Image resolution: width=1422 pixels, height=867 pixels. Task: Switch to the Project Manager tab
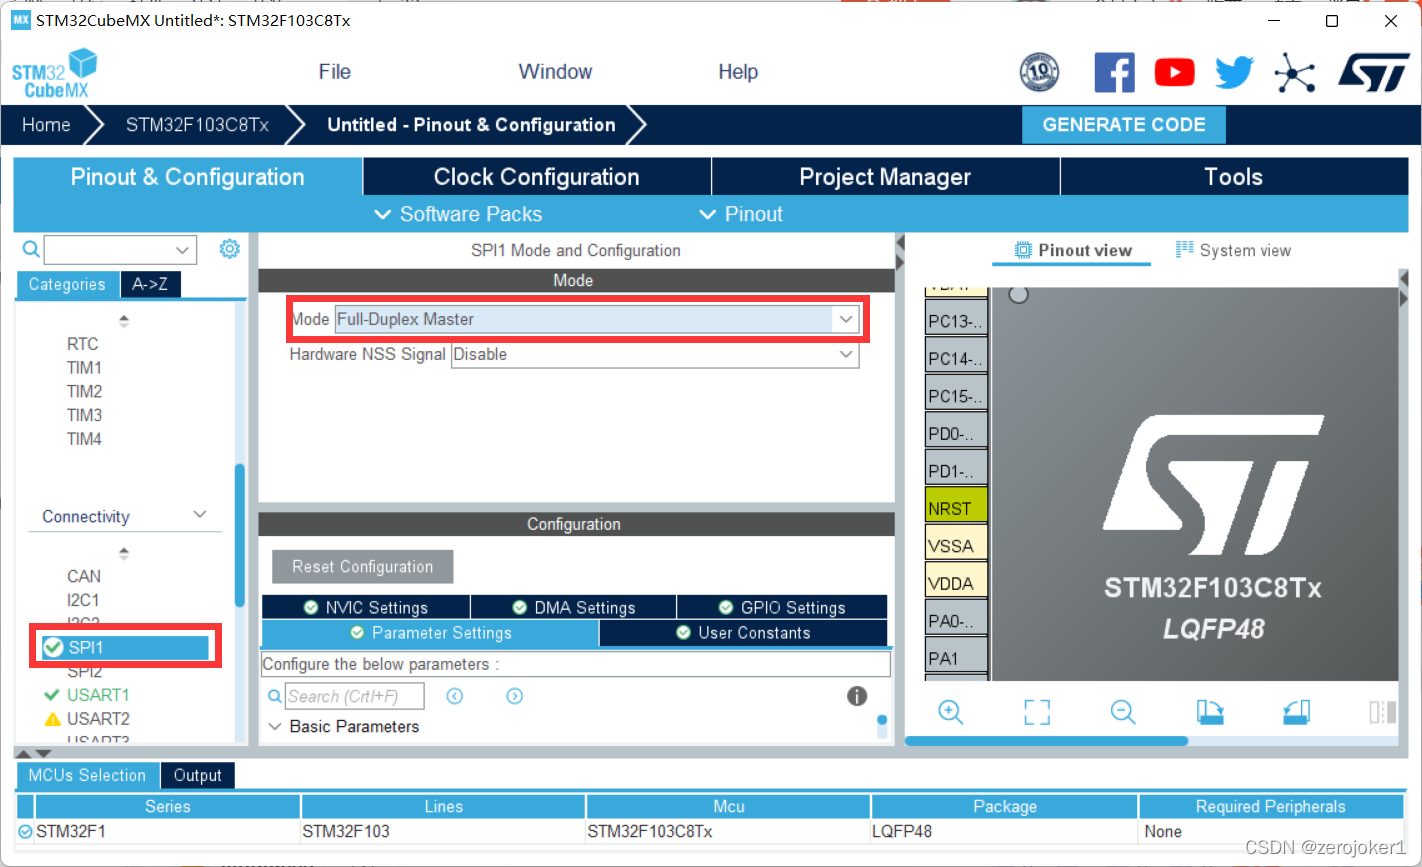[x=885, y=177]
